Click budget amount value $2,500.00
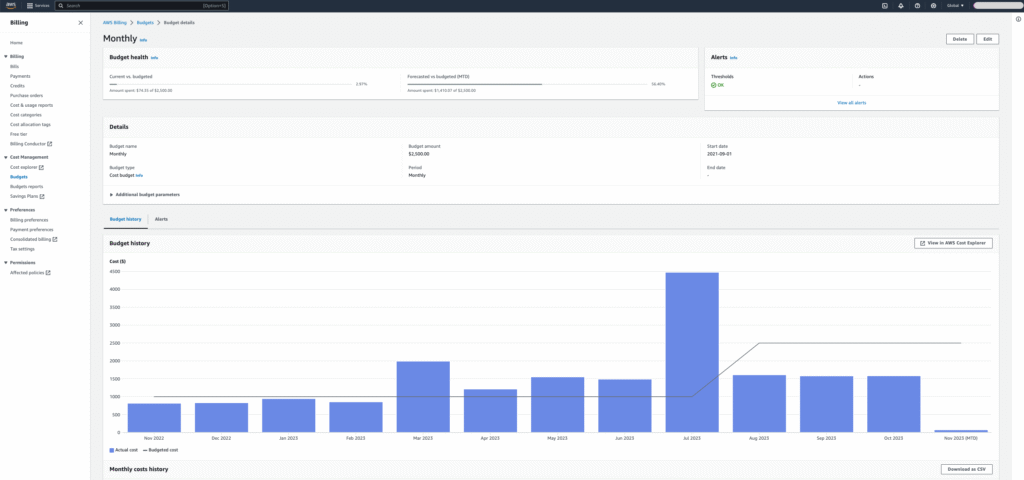The height and width of the screenshot is (480, 1024). [x=419, y=154]
